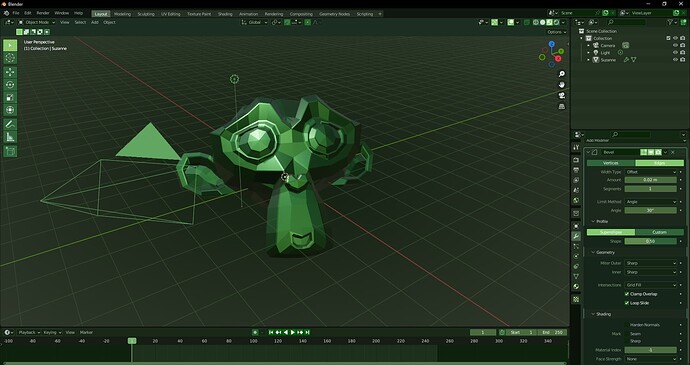Open the Render menu

pyautogui.click(x=43, y=13)
